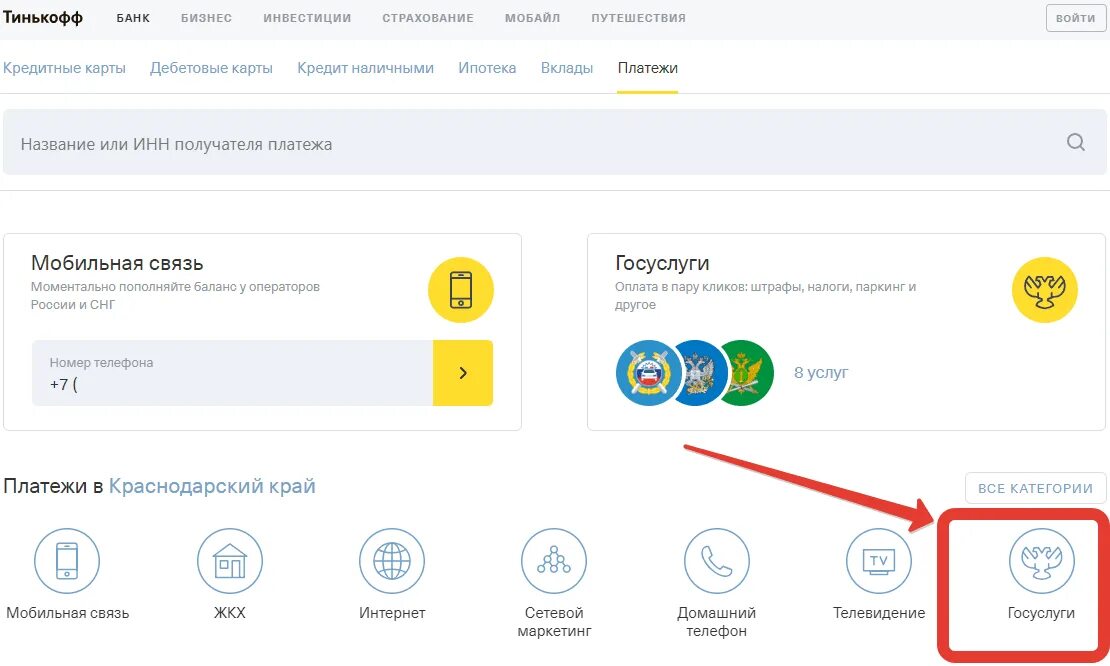Open ИНВЕСТИЦИИ top menu item

307,18
